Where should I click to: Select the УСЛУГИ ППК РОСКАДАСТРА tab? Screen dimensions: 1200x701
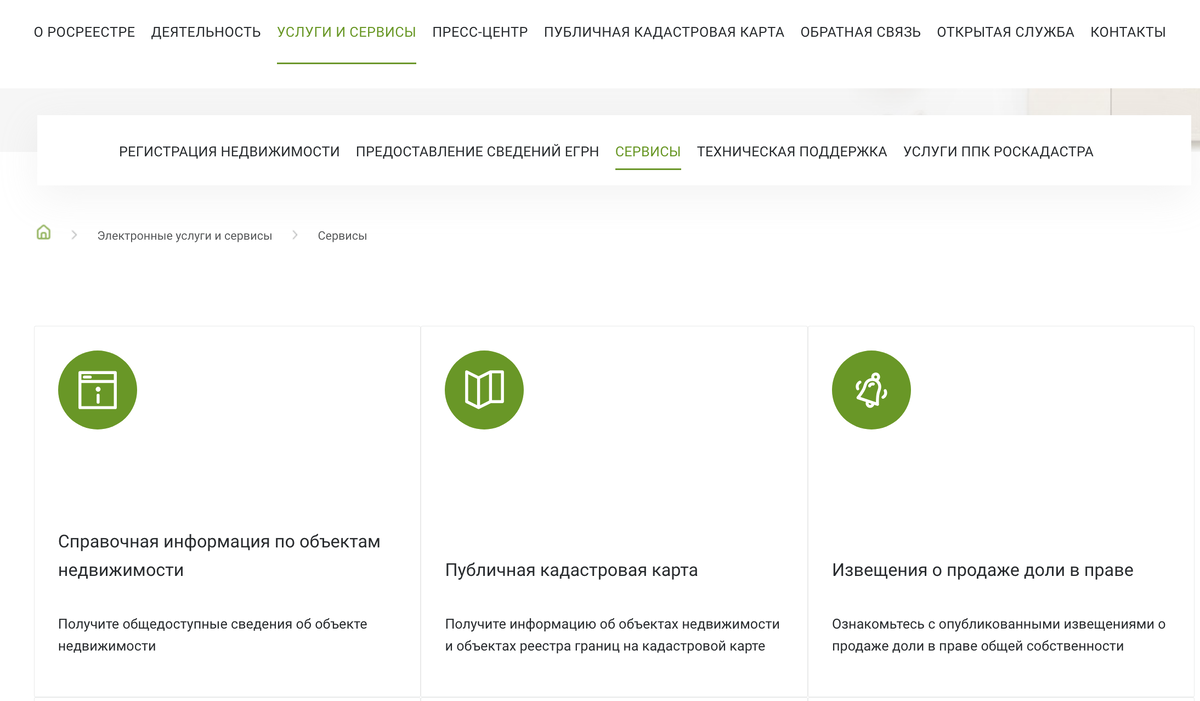point(998,151)
